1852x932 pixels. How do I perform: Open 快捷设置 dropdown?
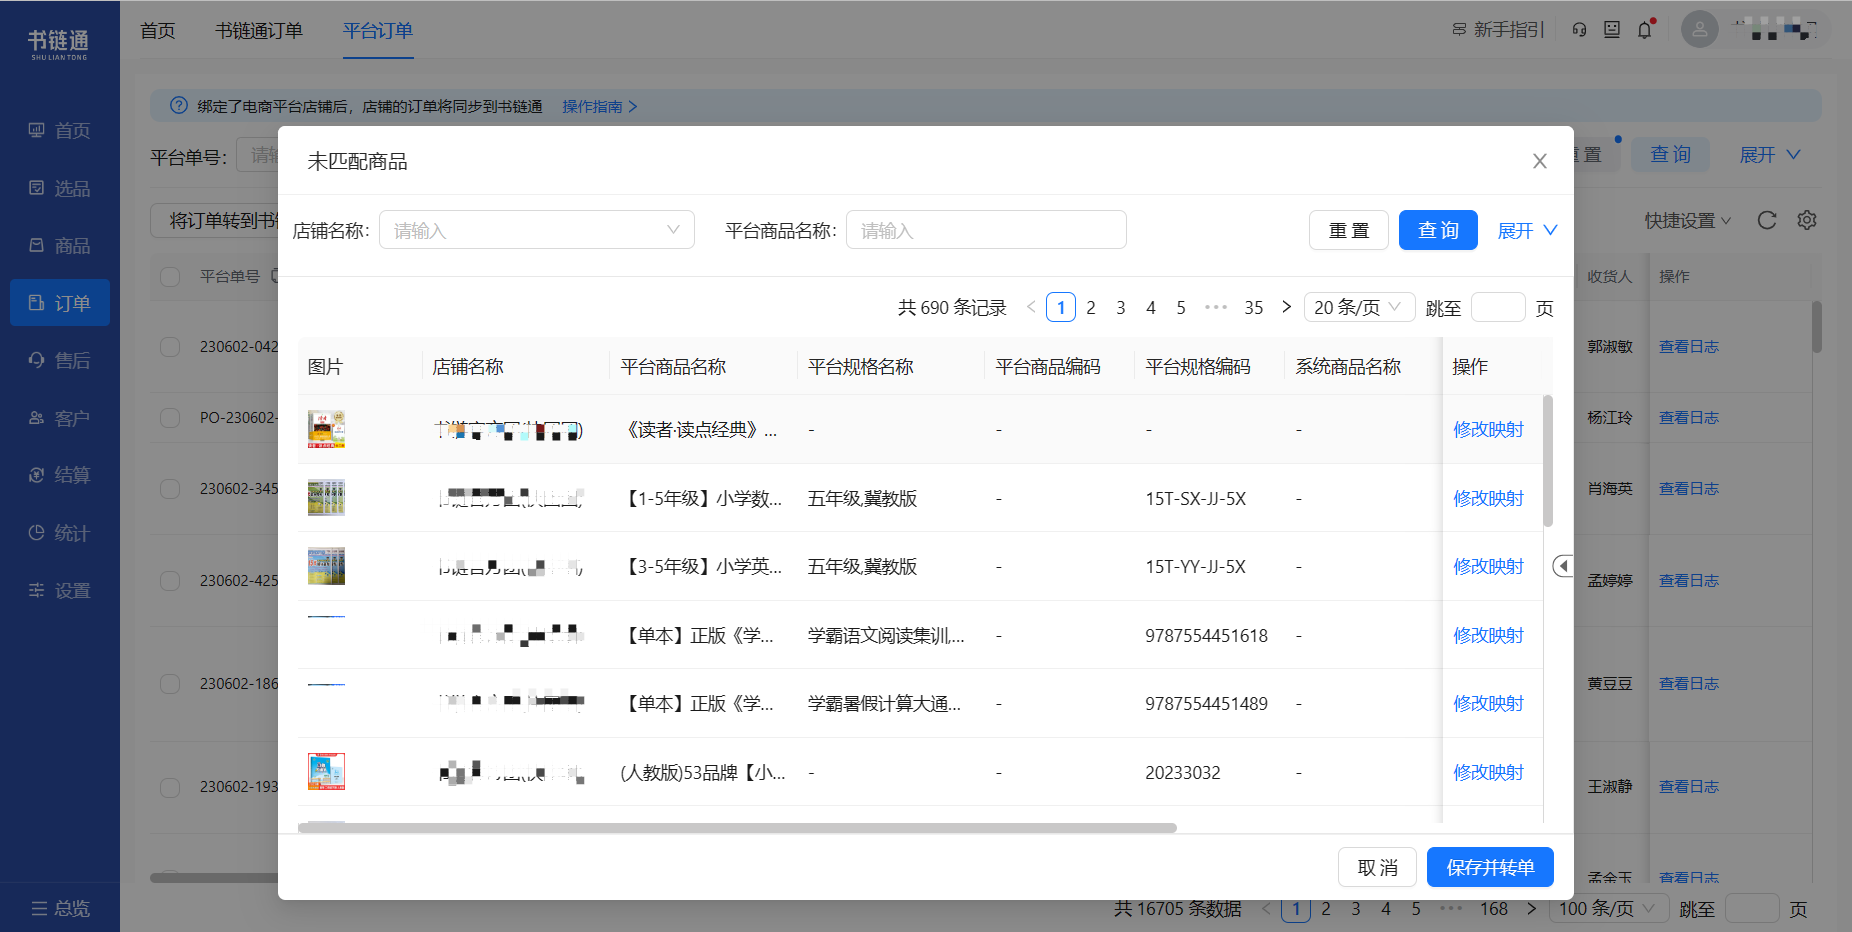1688,220
